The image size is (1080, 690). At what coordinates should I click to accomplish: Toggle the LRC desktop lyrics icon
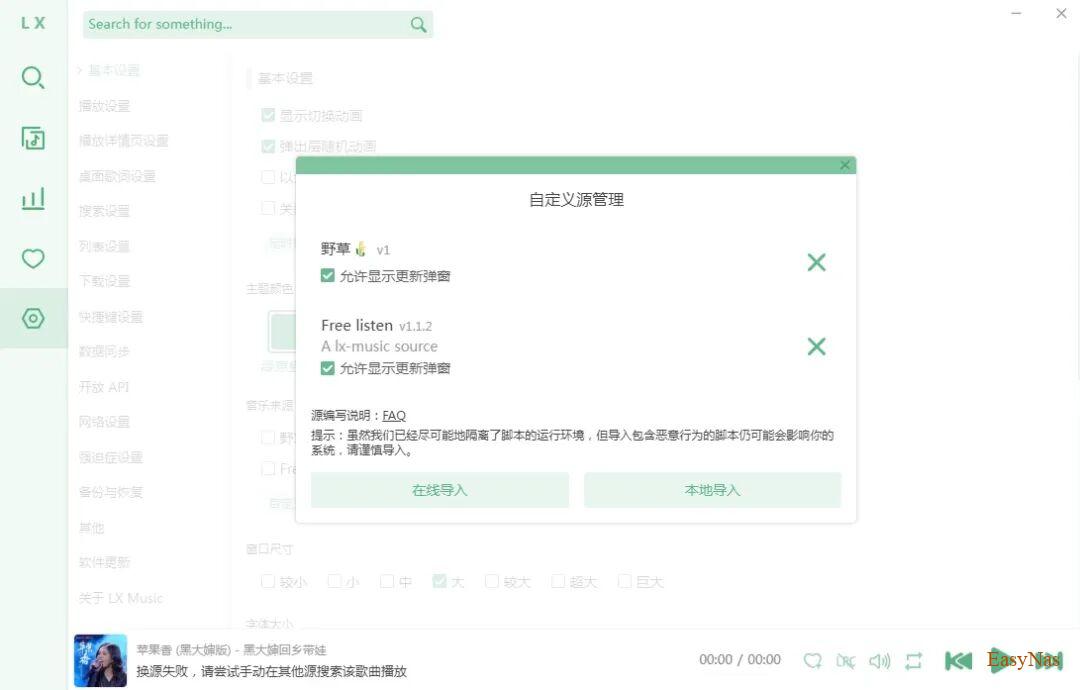pos(846,661)
